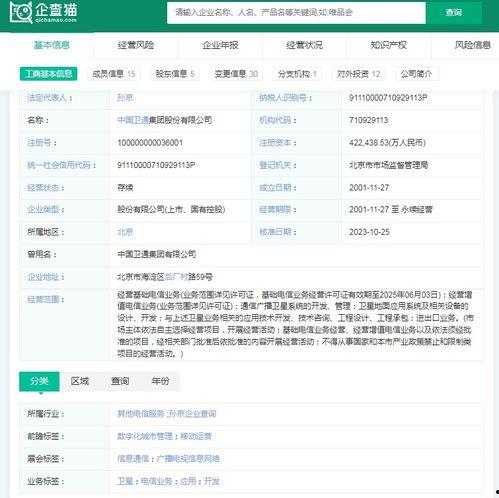
Task: Open 股东信息 5 sub-tab
Action: 175,74
